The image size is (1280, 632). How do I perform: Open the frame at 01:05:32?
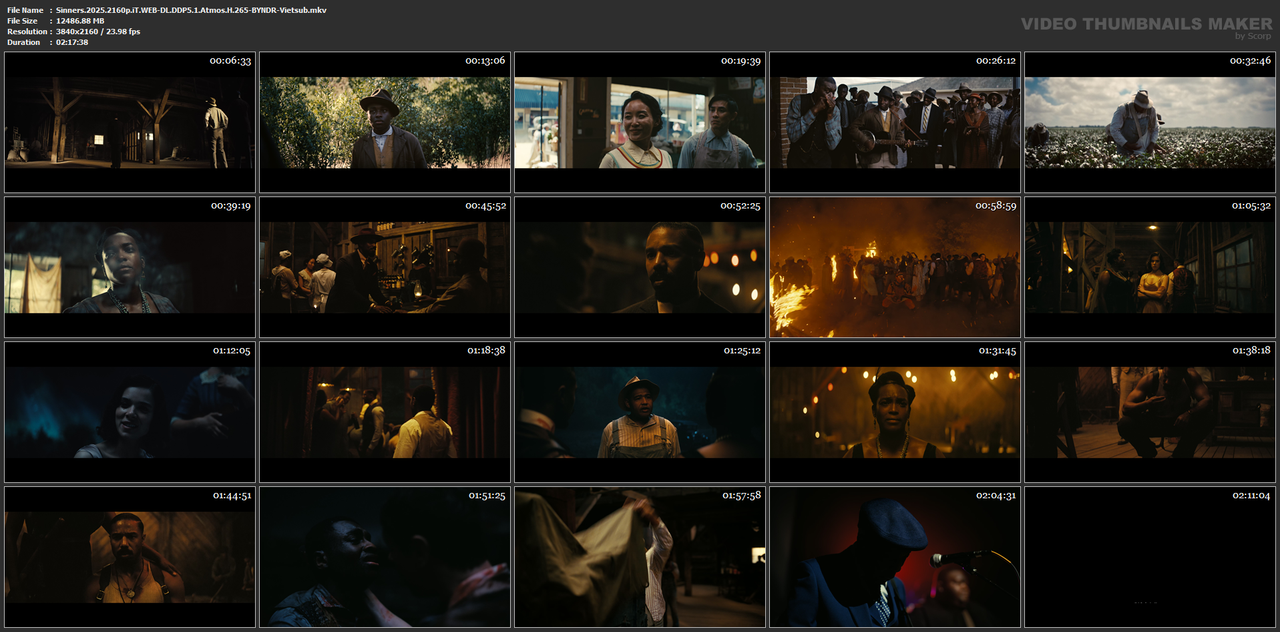pos(1150,267)
